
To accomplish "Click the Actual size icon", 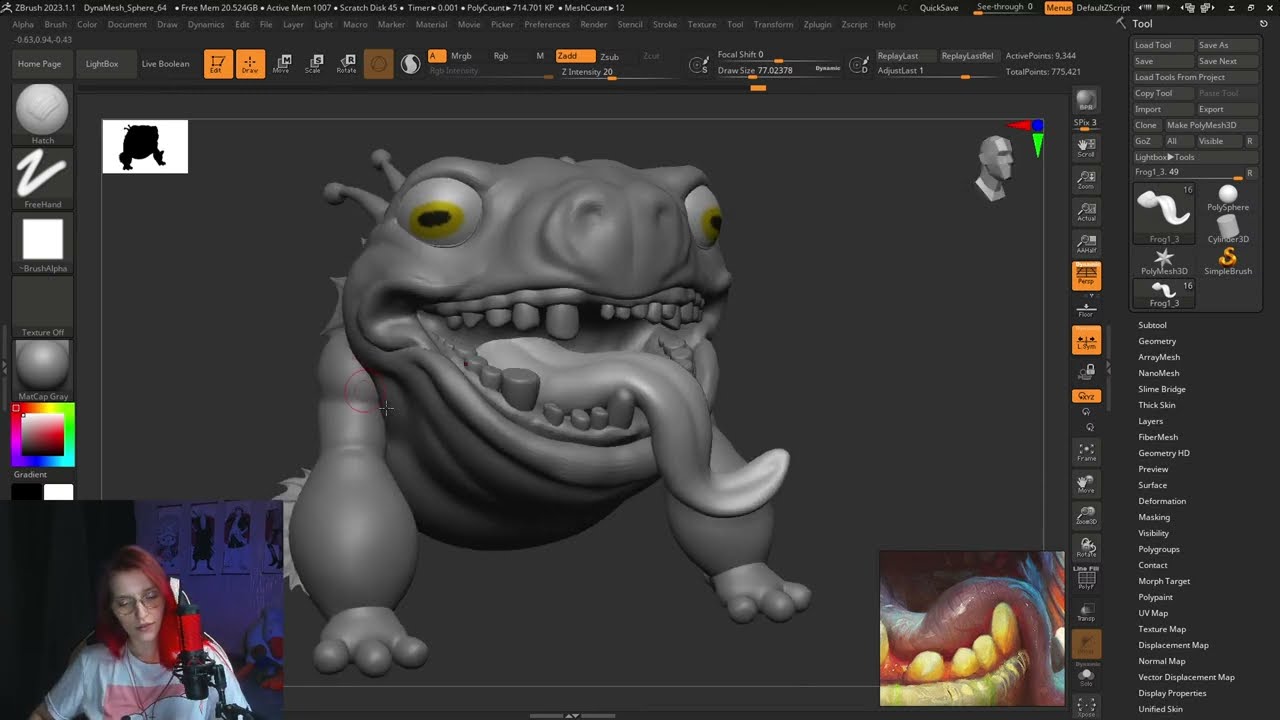I will point(1086,212).
